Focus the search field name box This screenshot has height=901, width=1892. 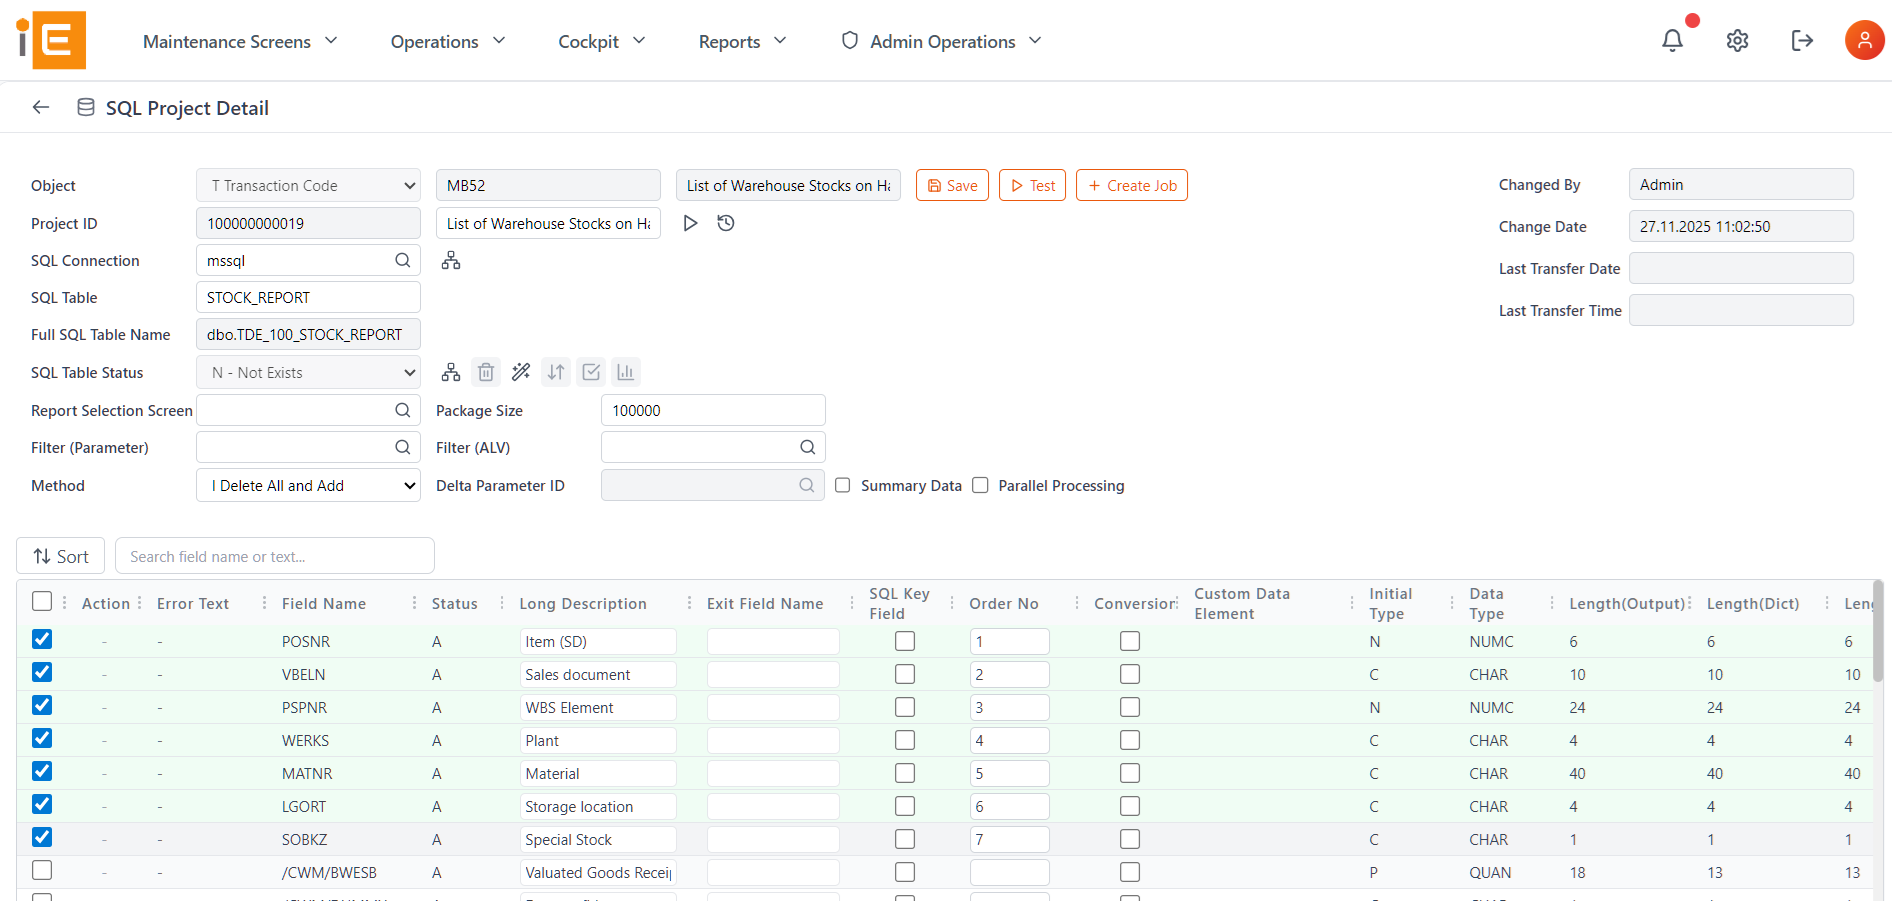pos(275,556)
